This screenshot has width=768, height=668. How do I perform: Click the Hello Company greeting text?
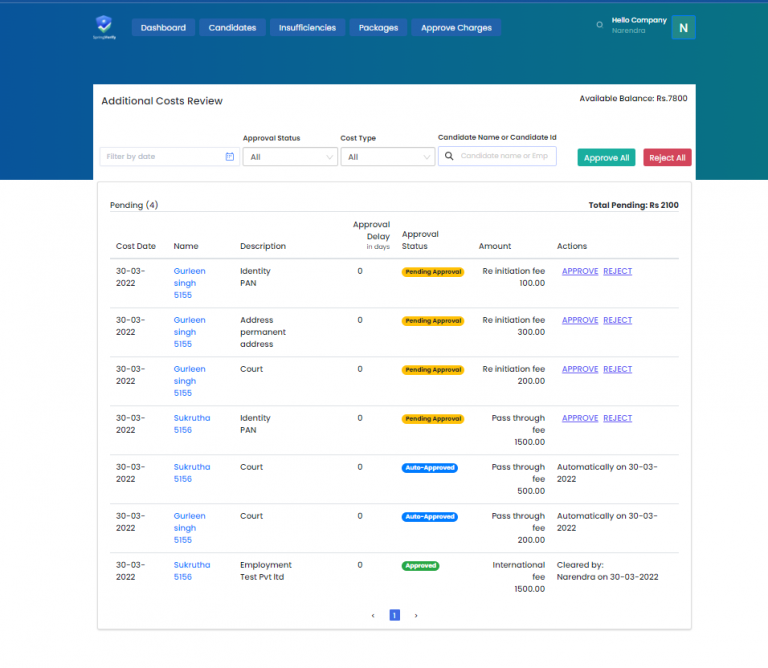coord(639,20)
